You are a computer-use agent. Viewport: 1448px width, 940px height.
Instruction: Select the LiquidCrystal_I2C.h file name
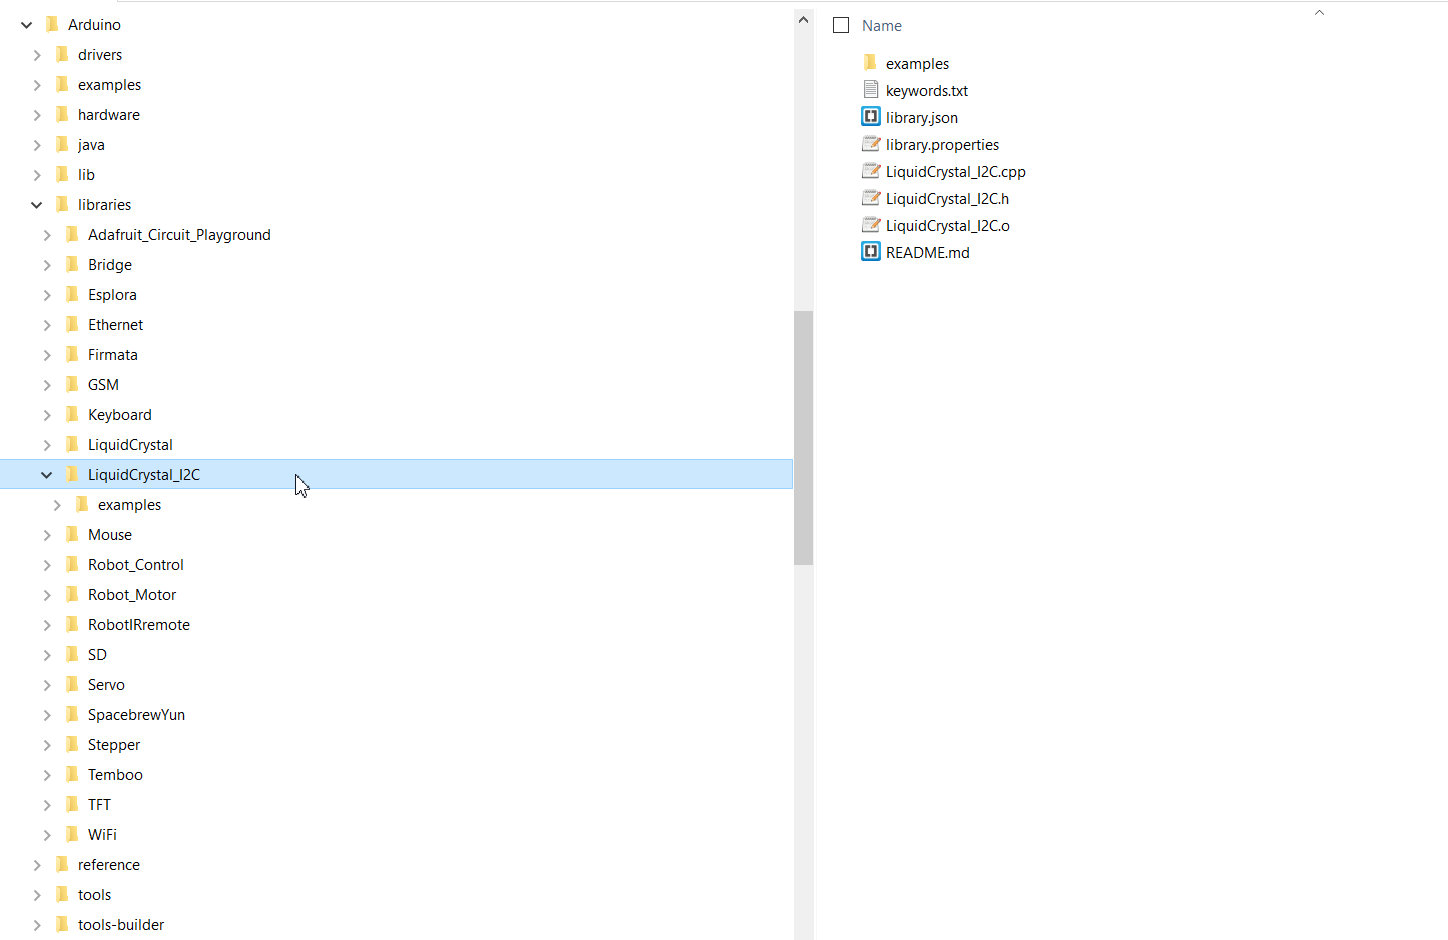click(x=947, y=198)
